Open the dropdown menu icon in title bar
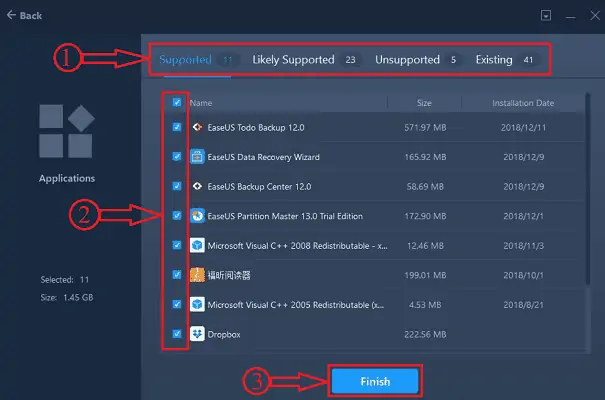605x400 pixels. (546, 15)
